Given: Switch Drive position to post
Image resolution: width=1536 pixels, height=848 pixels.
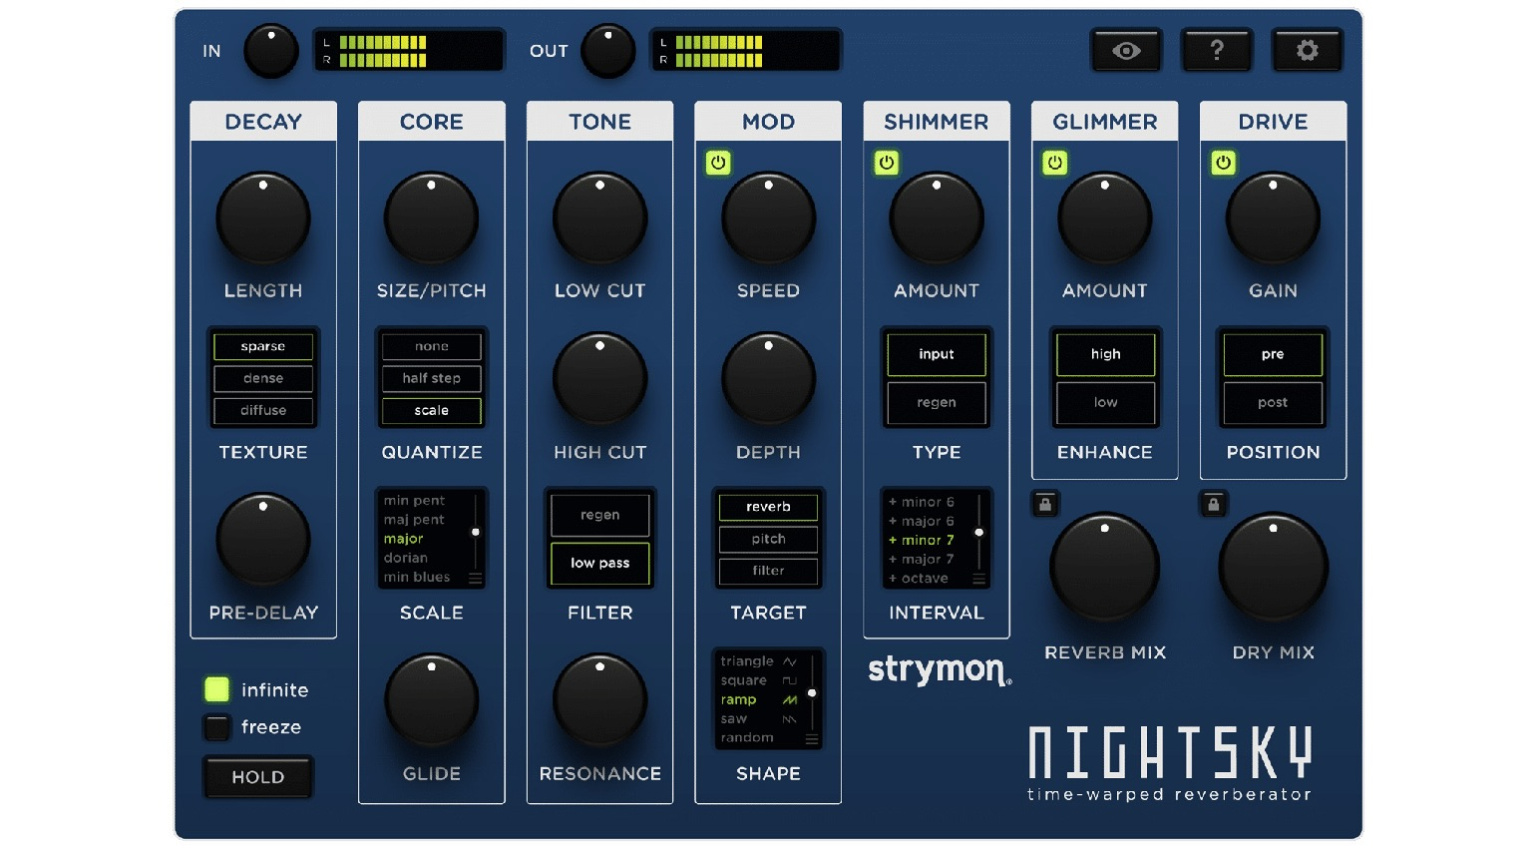Looking at the screenshot, I should tap(1272, 402).
